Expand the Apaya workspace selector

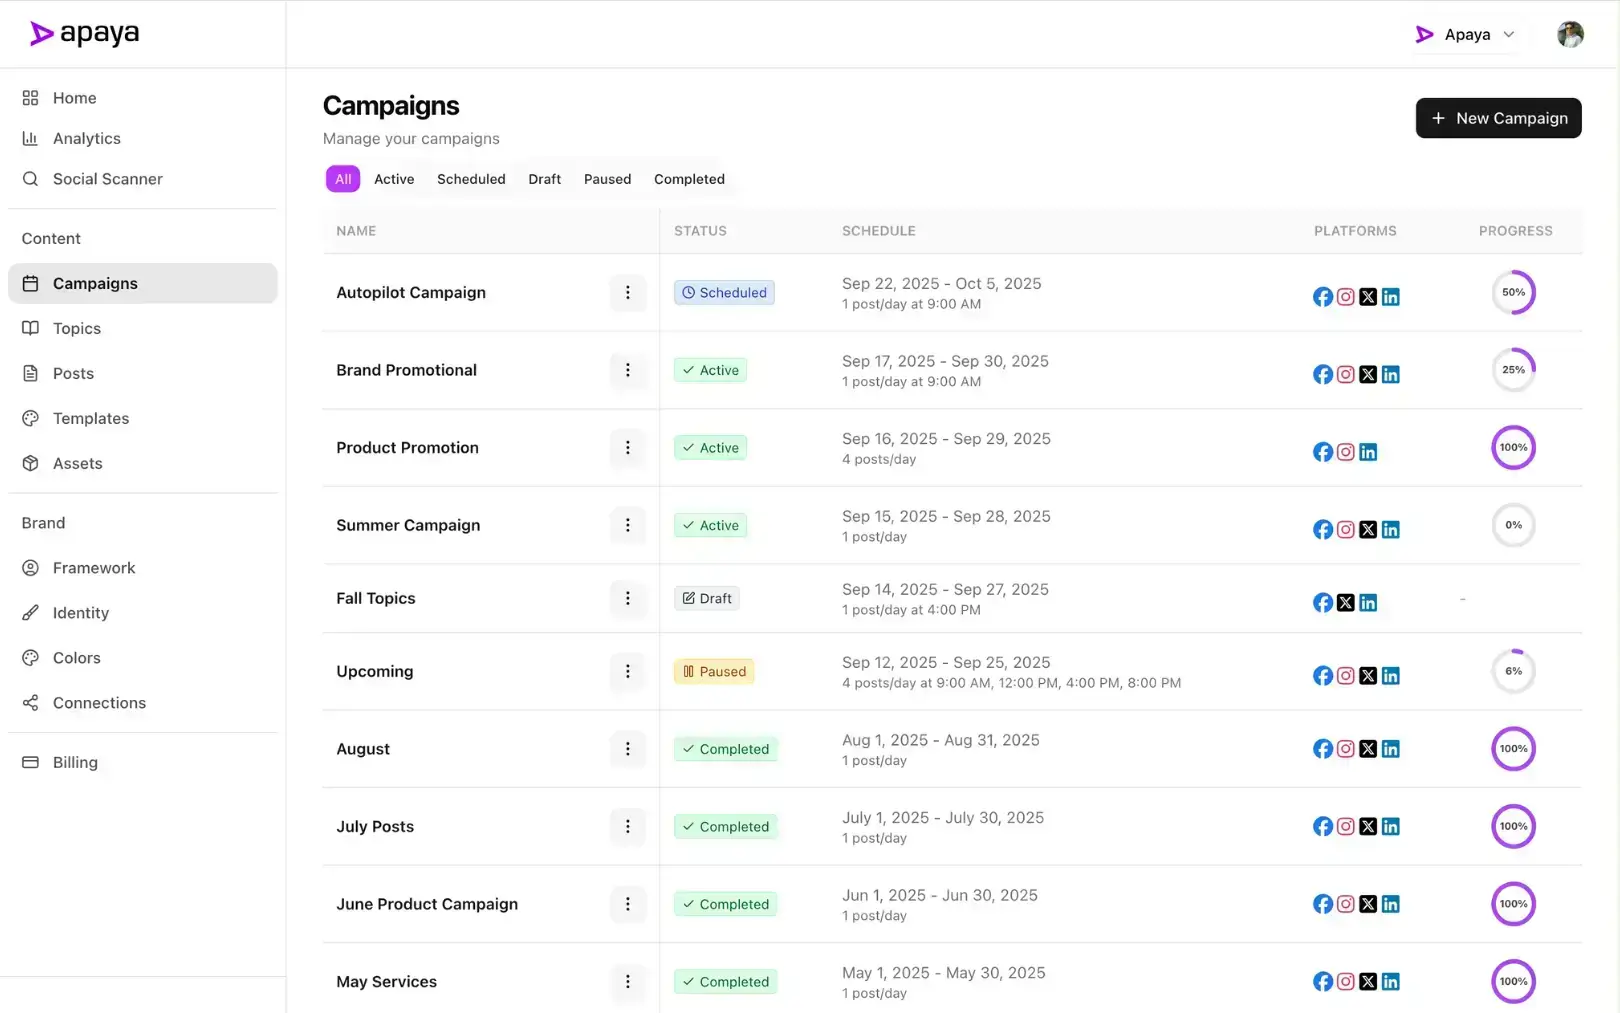(x=1467, y=34)
